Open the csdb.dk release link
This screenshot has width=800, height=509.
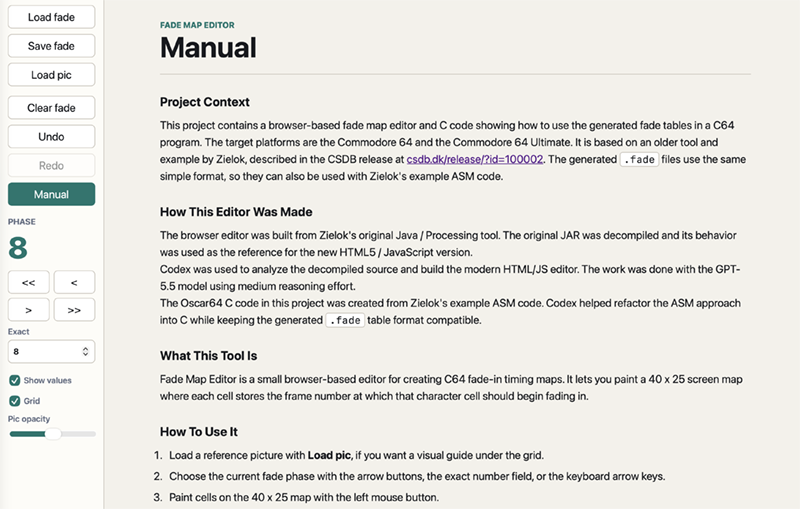click(474, 159)
